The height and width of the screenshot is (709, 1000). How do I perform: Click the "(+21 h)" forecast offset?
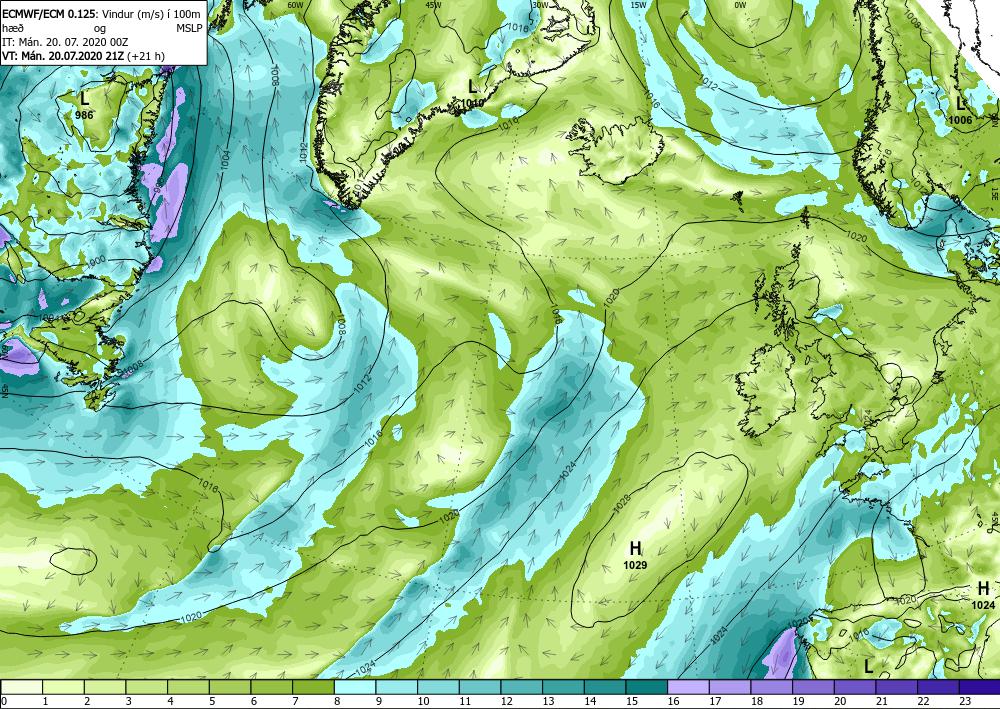[146, 56]
